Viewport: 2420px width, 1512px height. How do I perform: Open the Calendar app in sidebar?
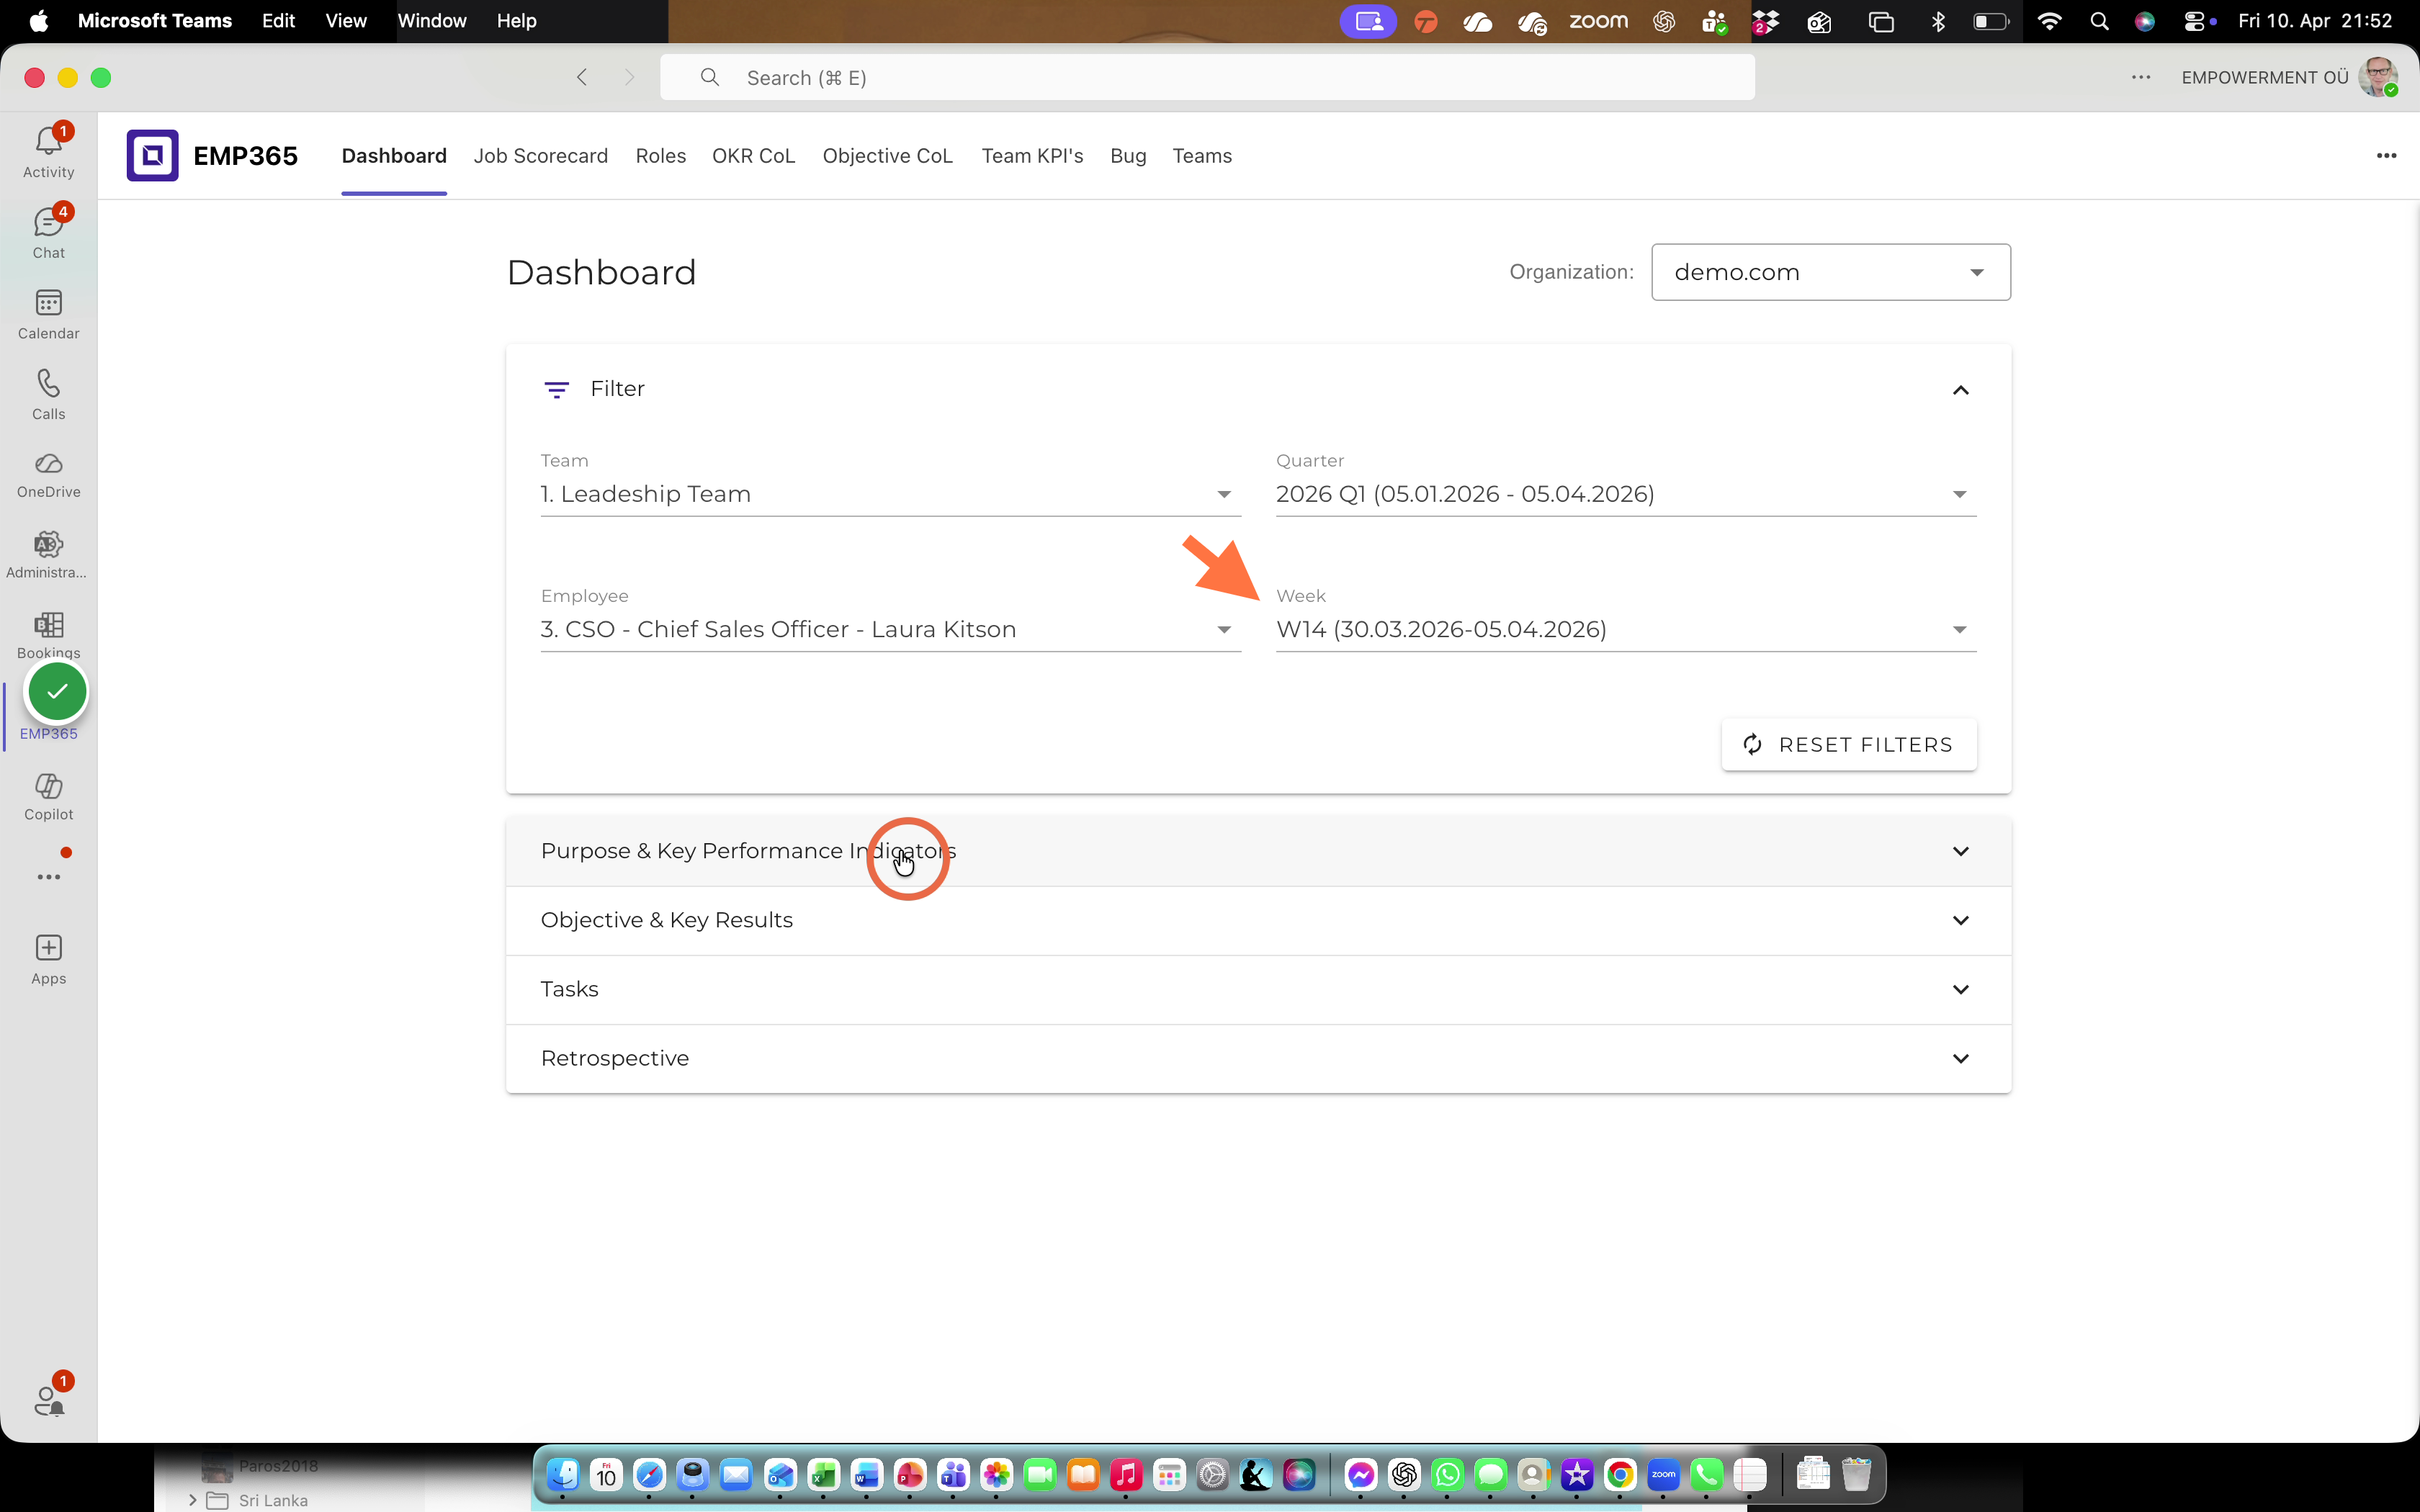click(48, 314)
